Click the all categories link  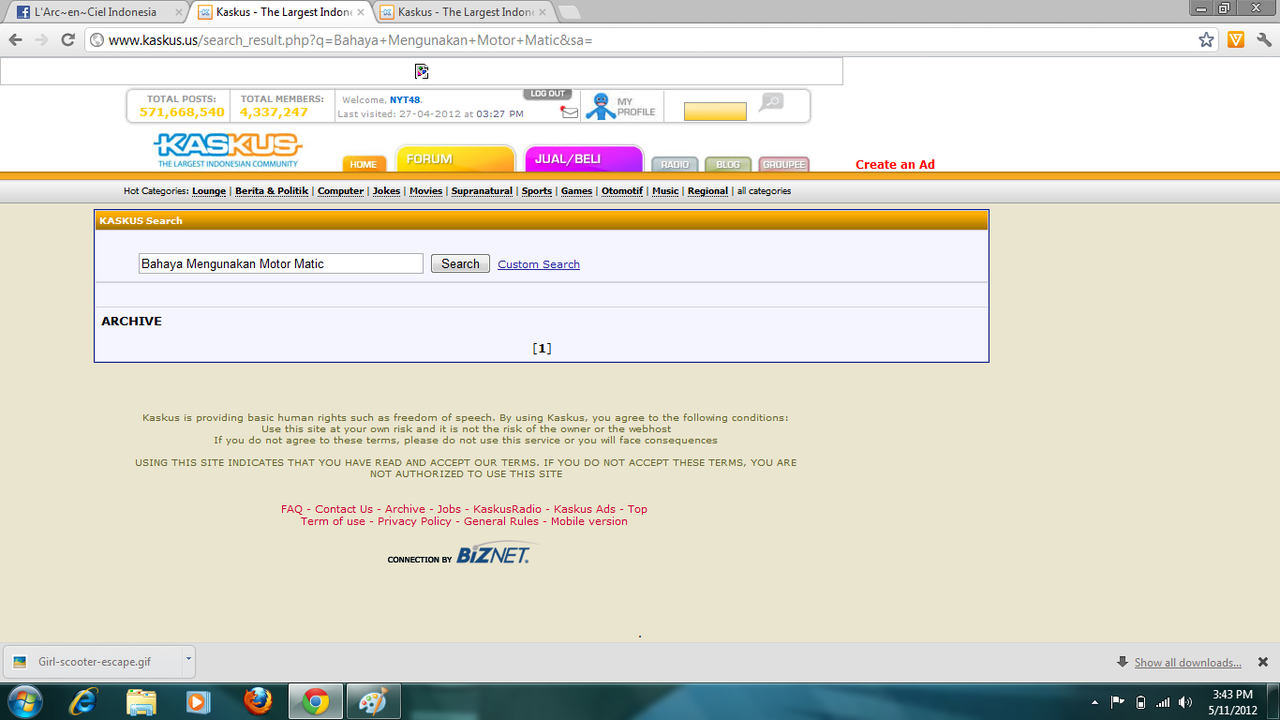pos(764,191)
